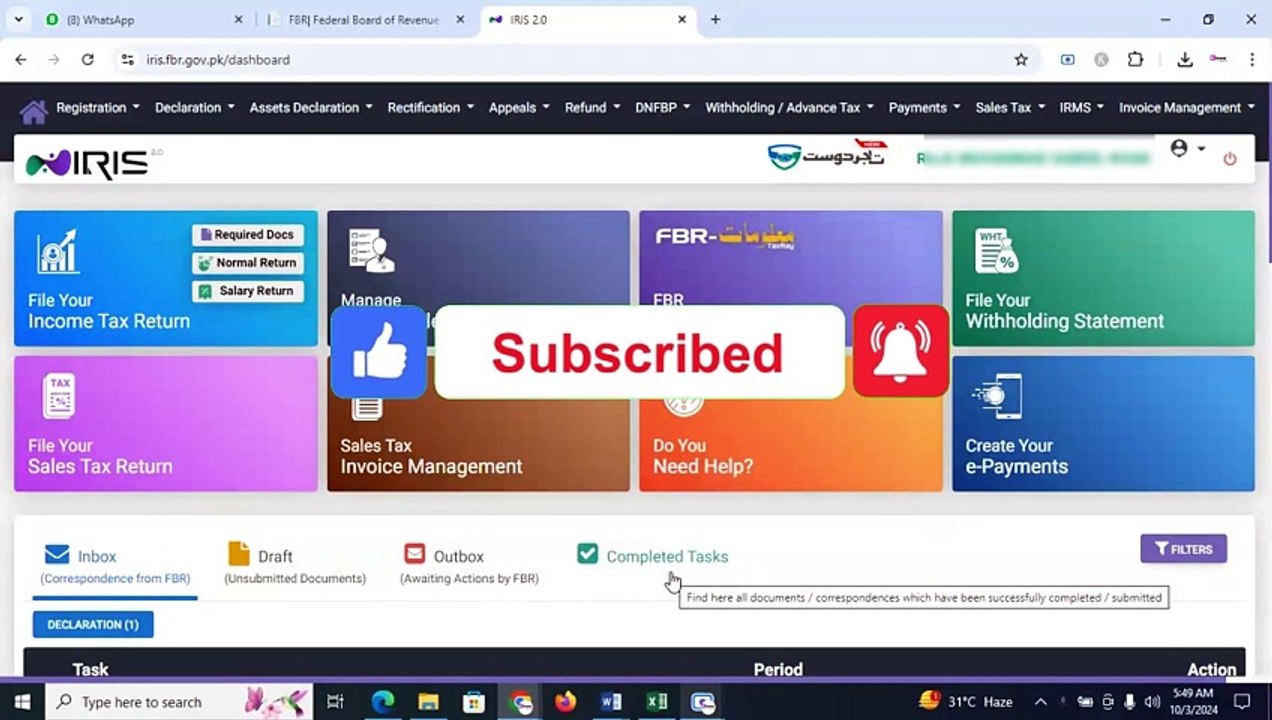This screenshot has height=720, width=1272.
Task: Click the Windows Start button
Action: pyautogui.click(x=21, y=702)
